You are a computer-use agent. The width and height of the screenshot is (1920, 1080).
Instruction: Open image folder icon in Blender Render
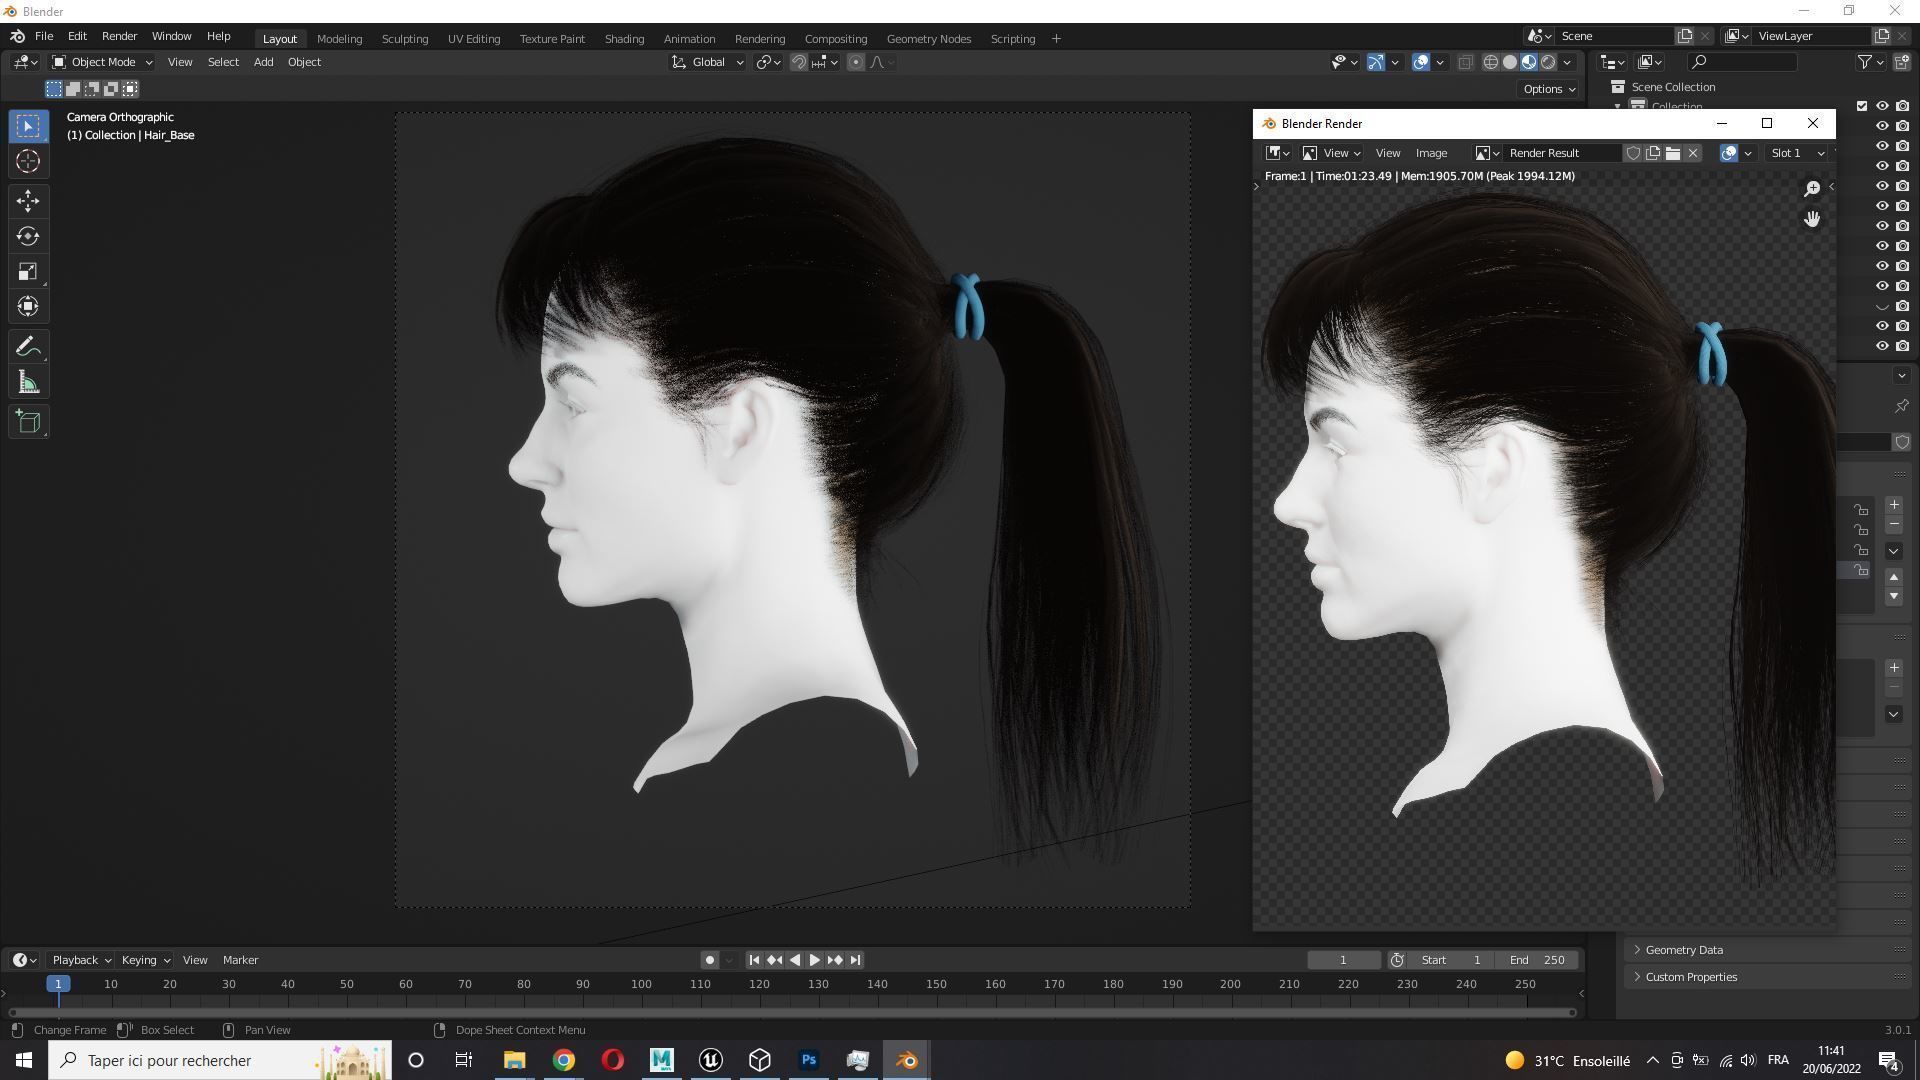pos(1673,153)
